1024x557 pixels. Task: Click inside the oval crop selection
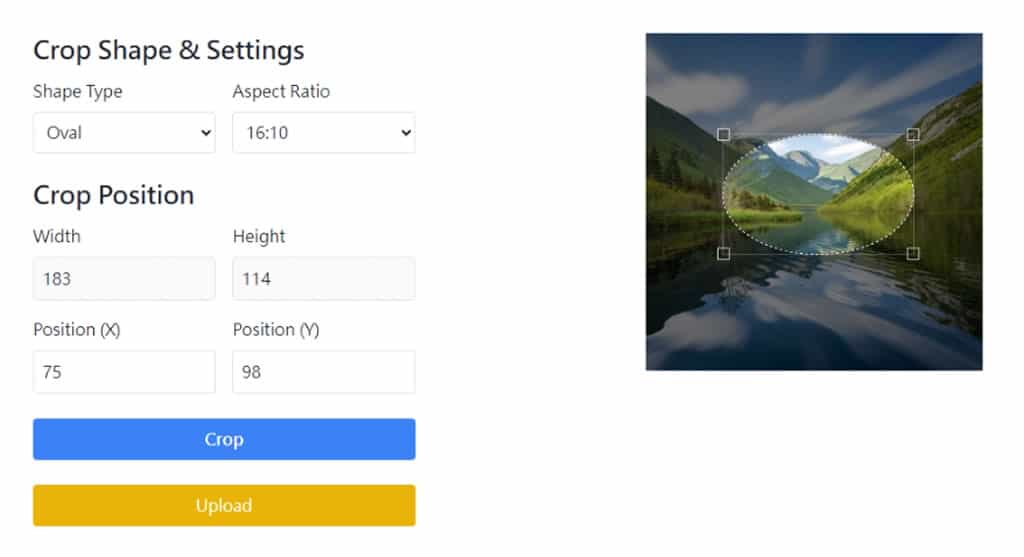[x=818, y=194]
